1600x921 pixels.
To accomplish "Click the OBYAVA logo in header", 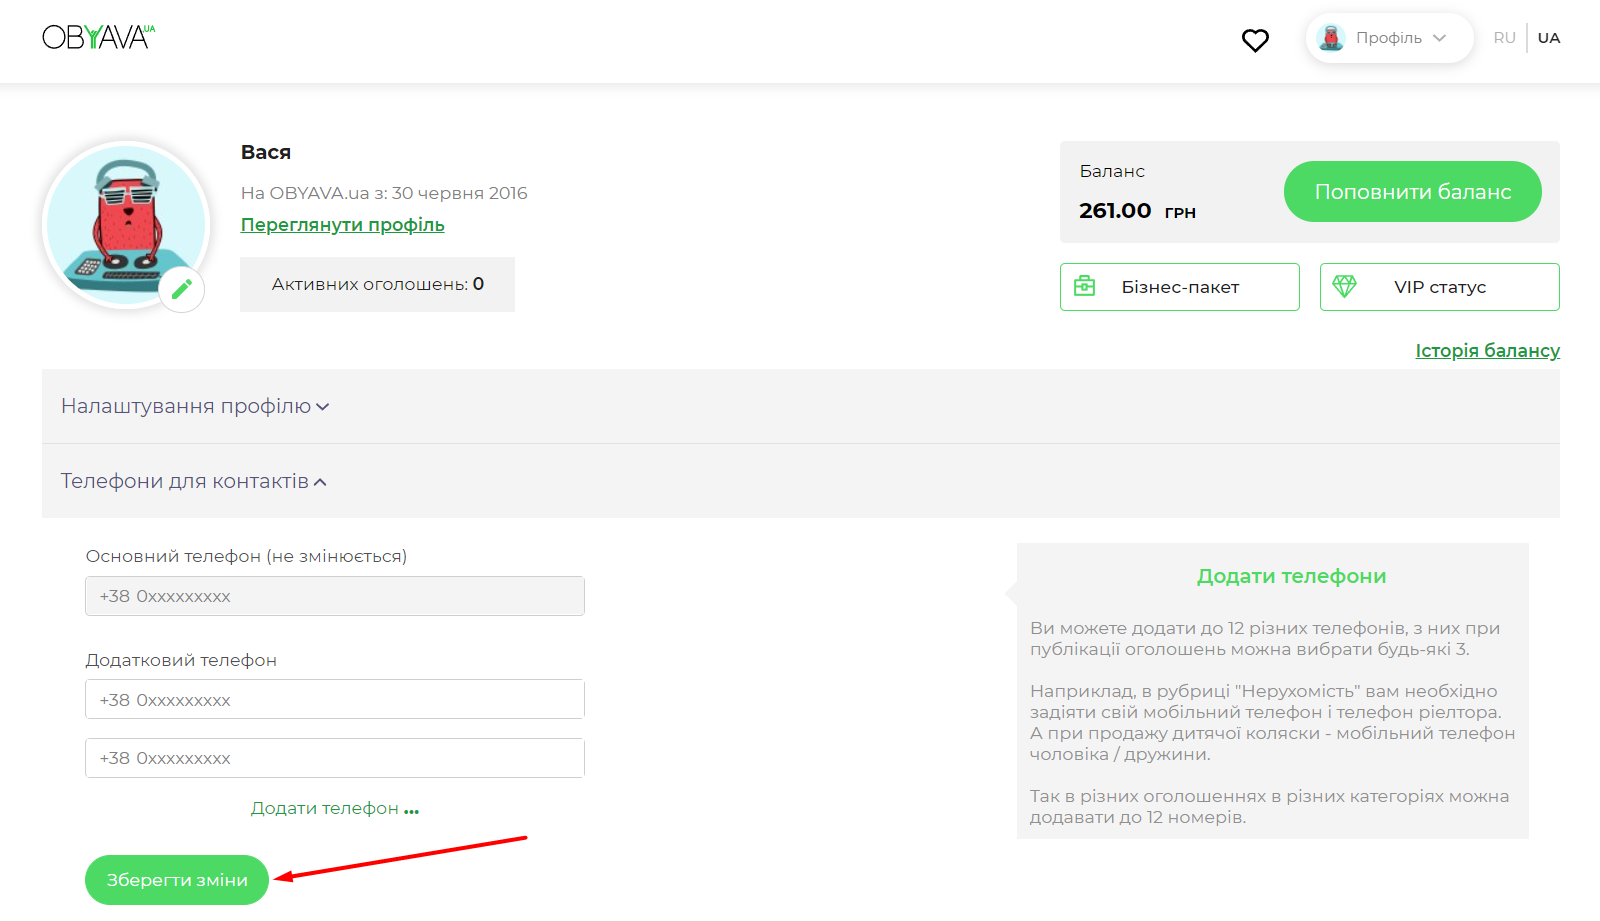I will click(98, 37).
